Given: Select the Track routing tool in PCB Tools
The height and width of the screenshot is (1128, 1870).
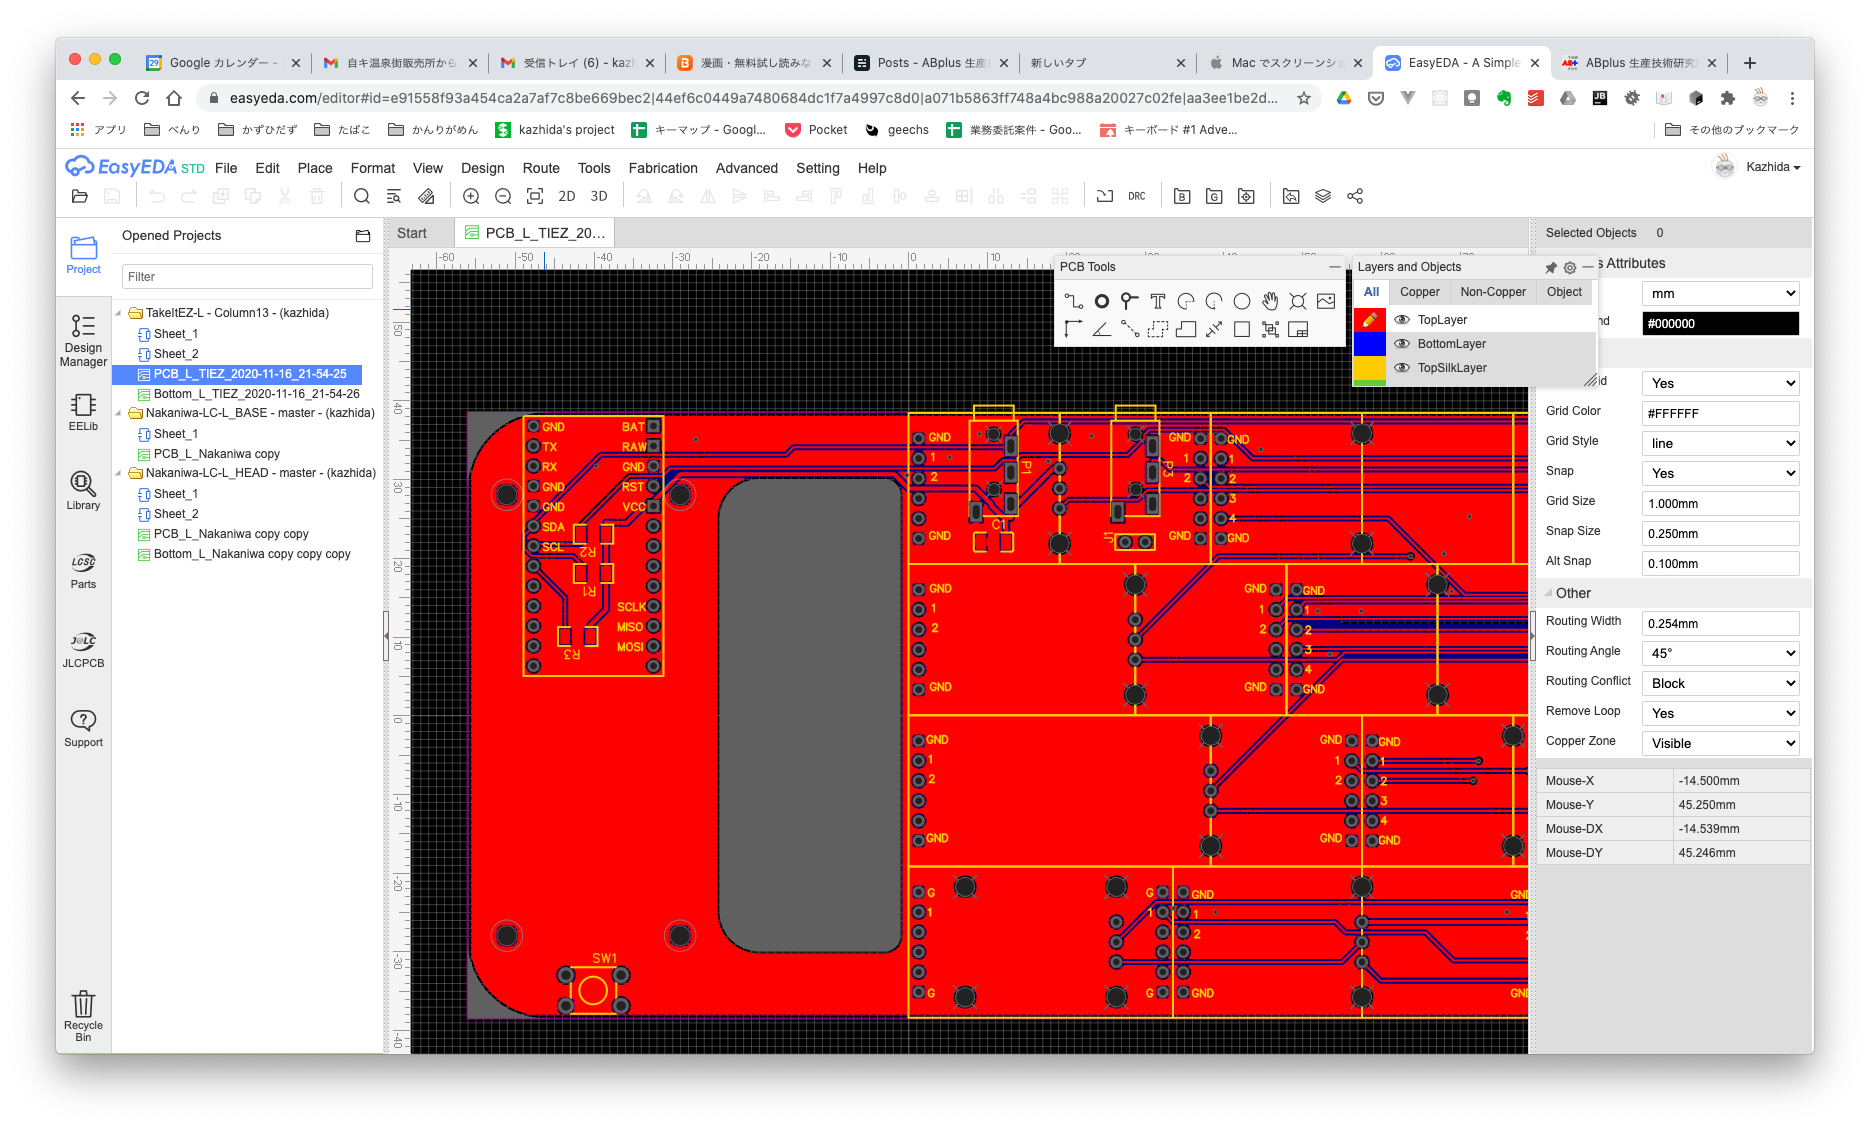Looking at the screenshot, I should (1073, 301).
